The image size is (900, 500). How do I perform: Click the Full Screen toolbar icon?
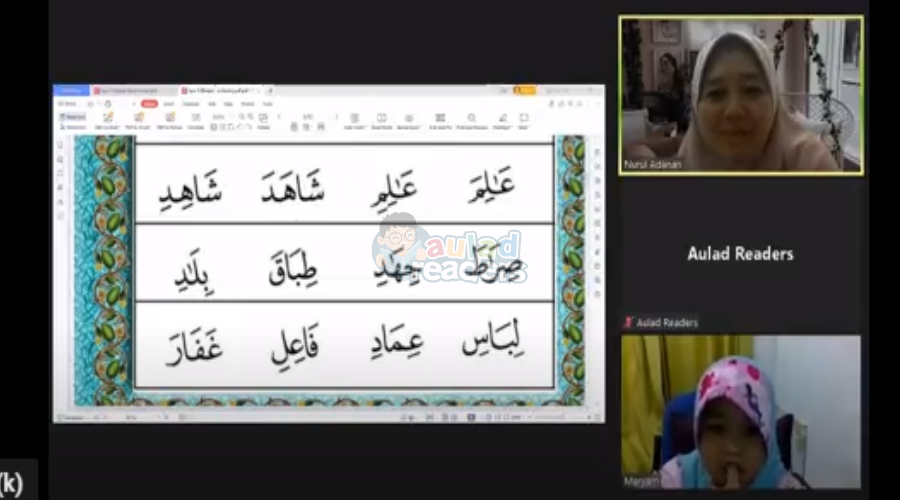(x=440, y=120)
